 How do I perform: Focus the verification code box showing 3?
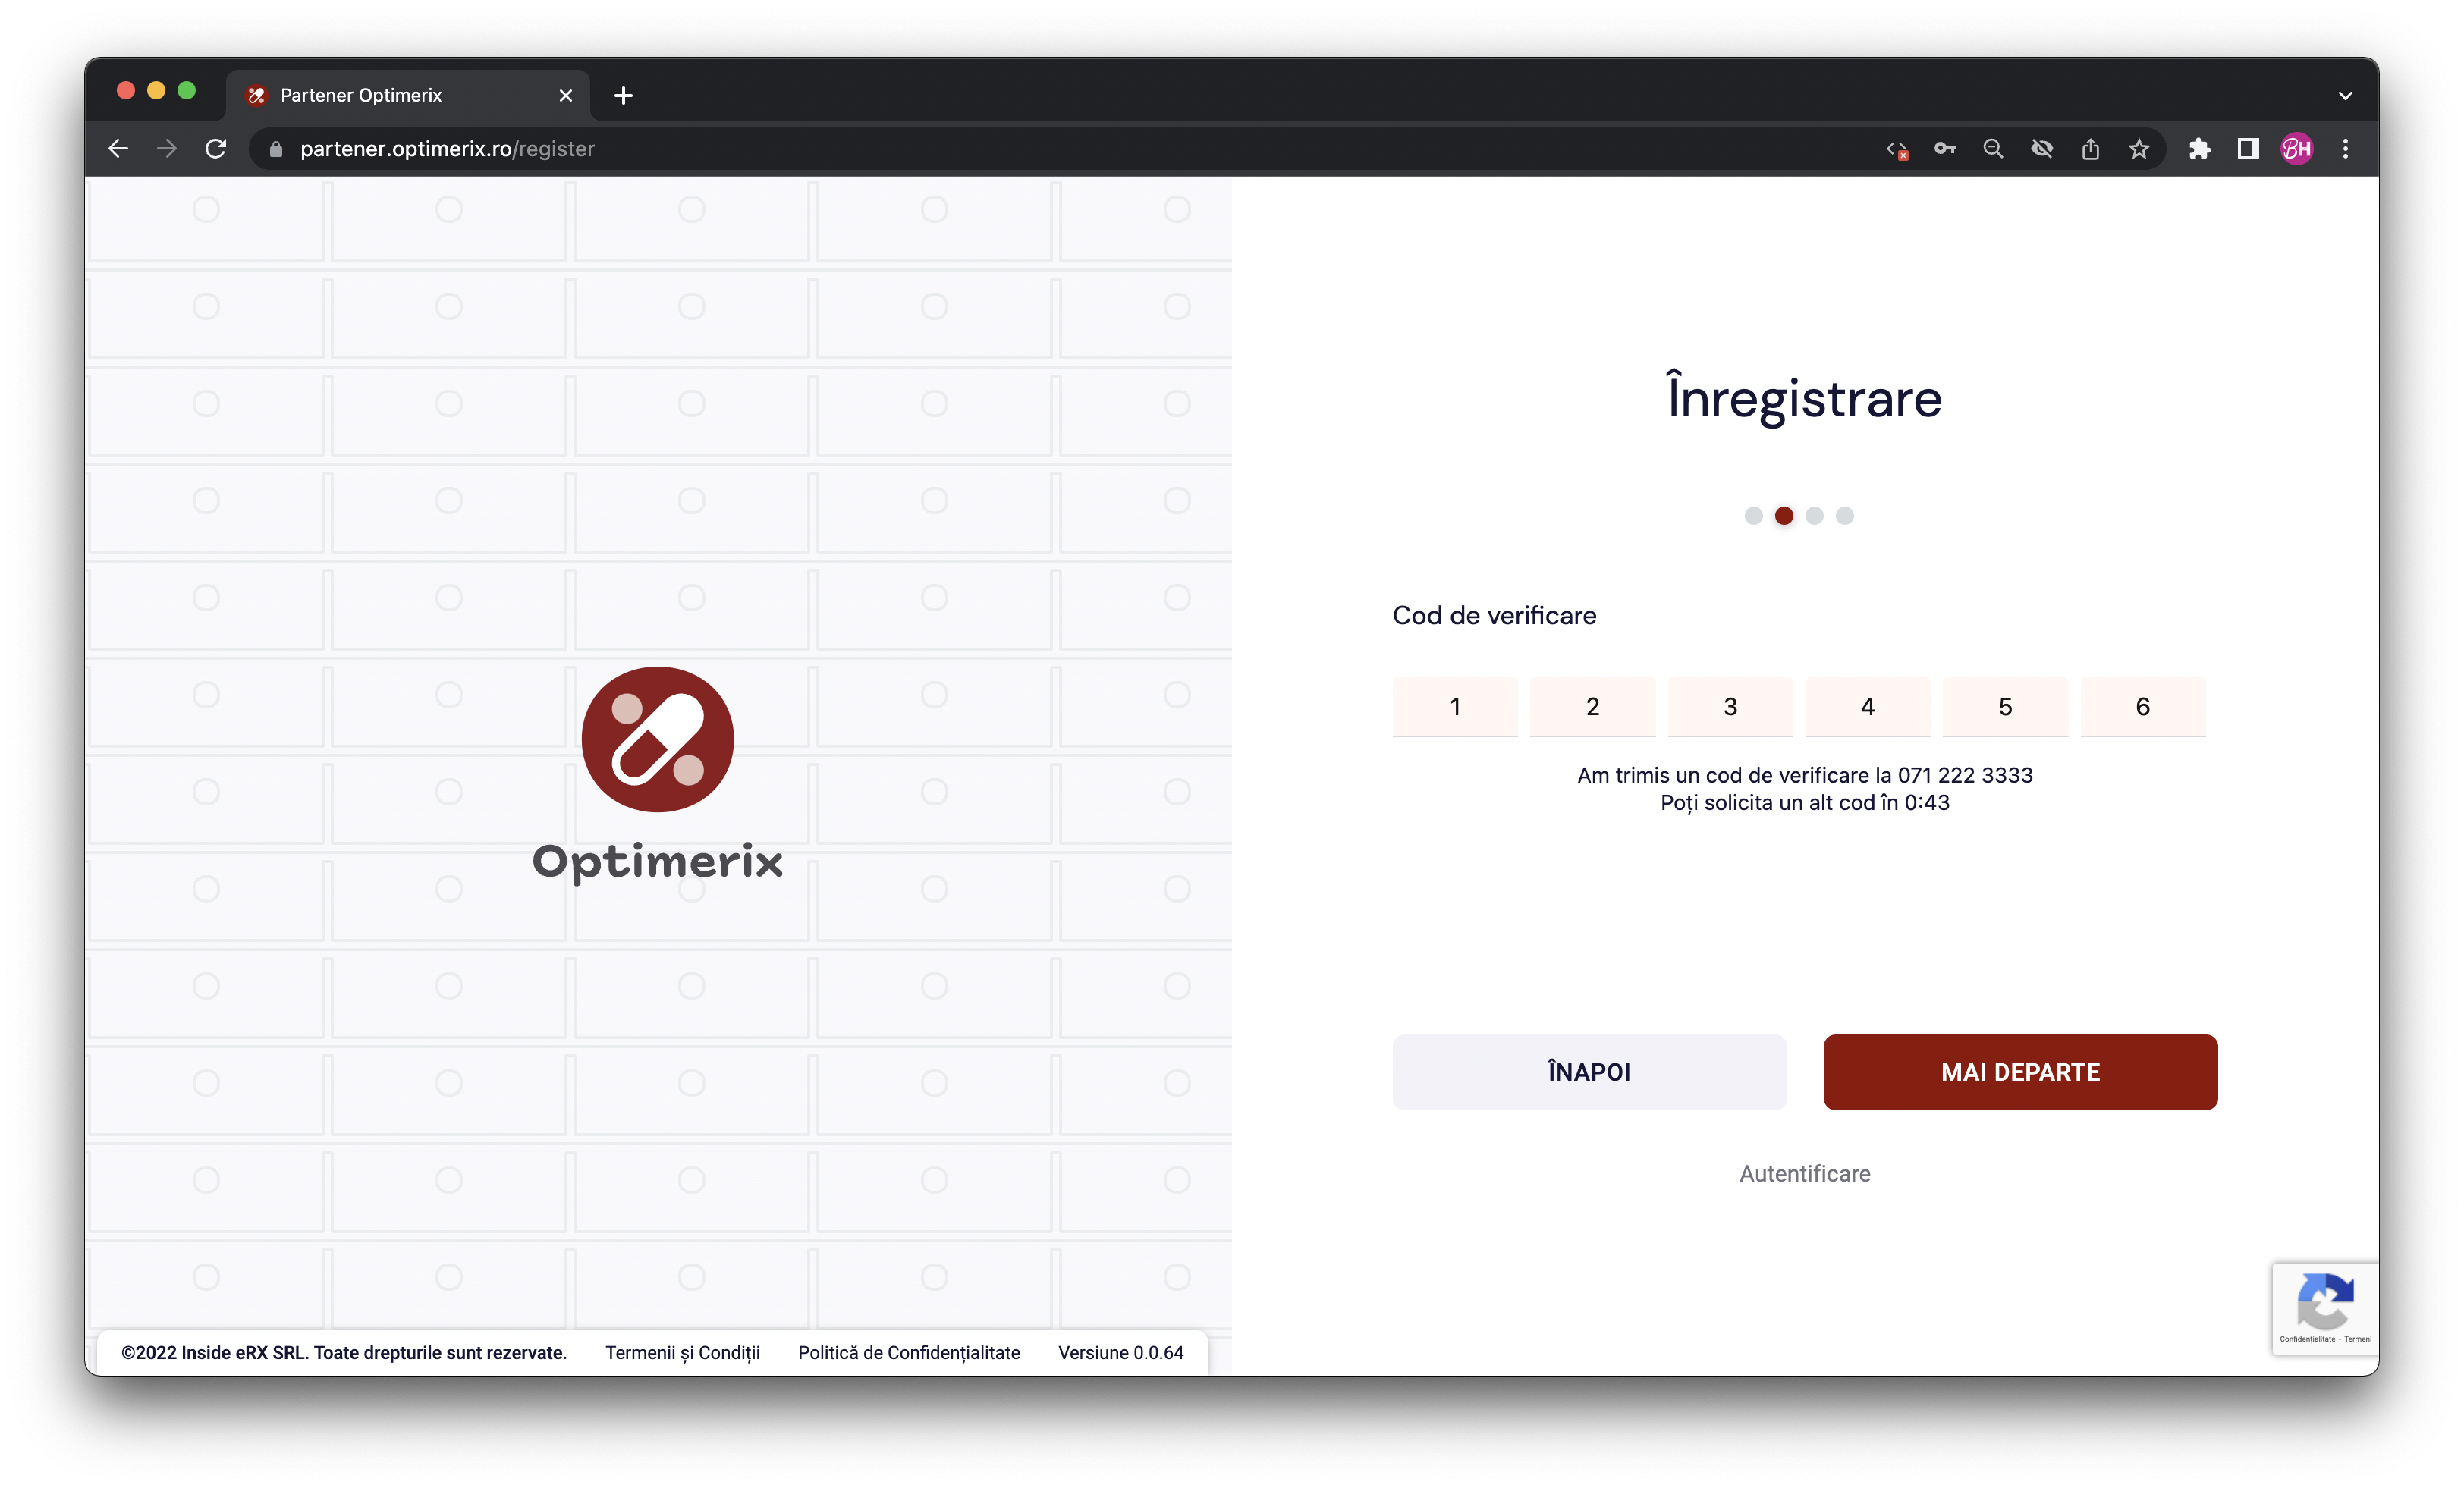(1730, 707)
